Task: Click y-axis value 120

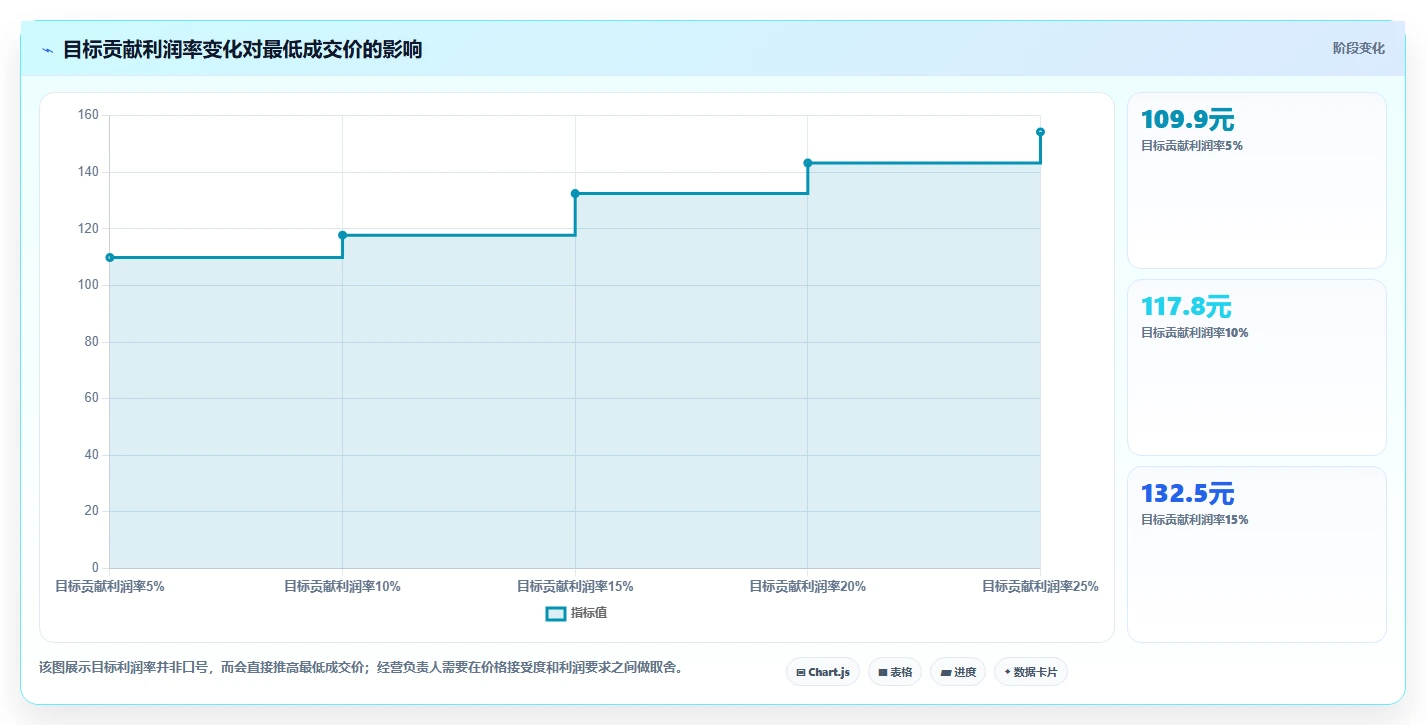Action: pos(88,229)
